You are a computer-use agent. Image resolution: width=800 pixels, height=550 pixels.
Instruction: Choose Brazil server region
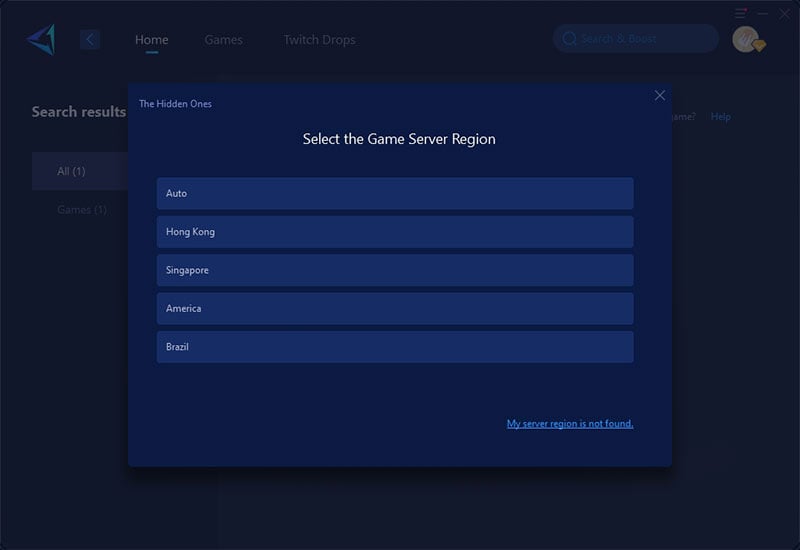click(x=395, y=347)
